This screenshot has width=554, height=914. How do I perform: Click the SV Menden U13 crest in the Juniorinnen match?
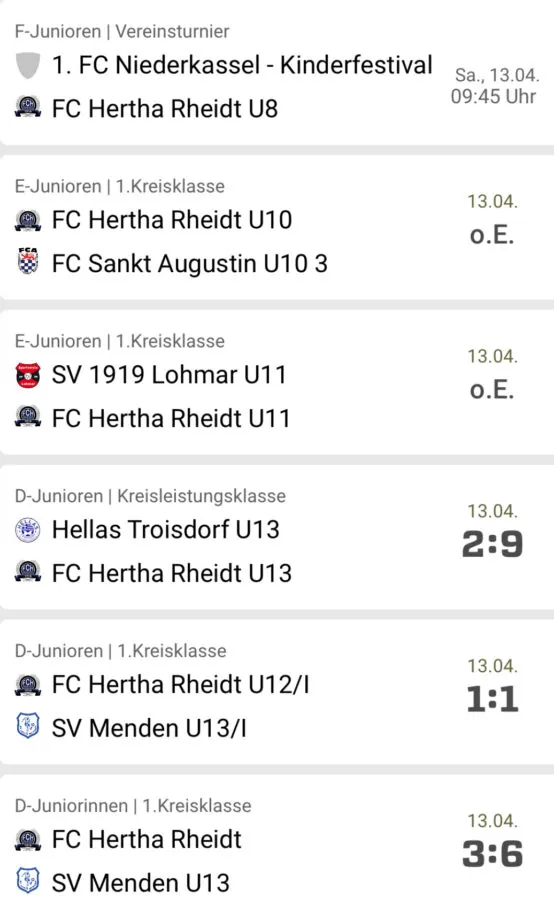coord(27,881)
